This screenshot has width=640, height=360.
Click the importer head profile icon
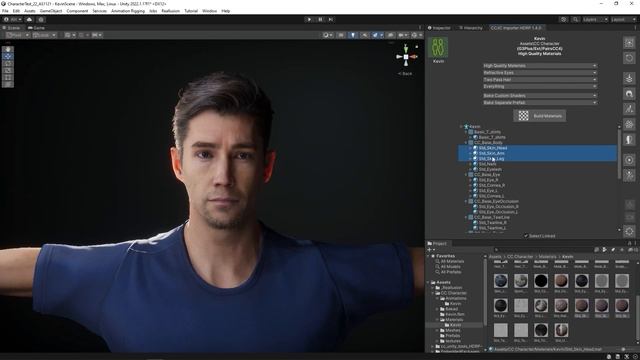click(x=629, y=139)
